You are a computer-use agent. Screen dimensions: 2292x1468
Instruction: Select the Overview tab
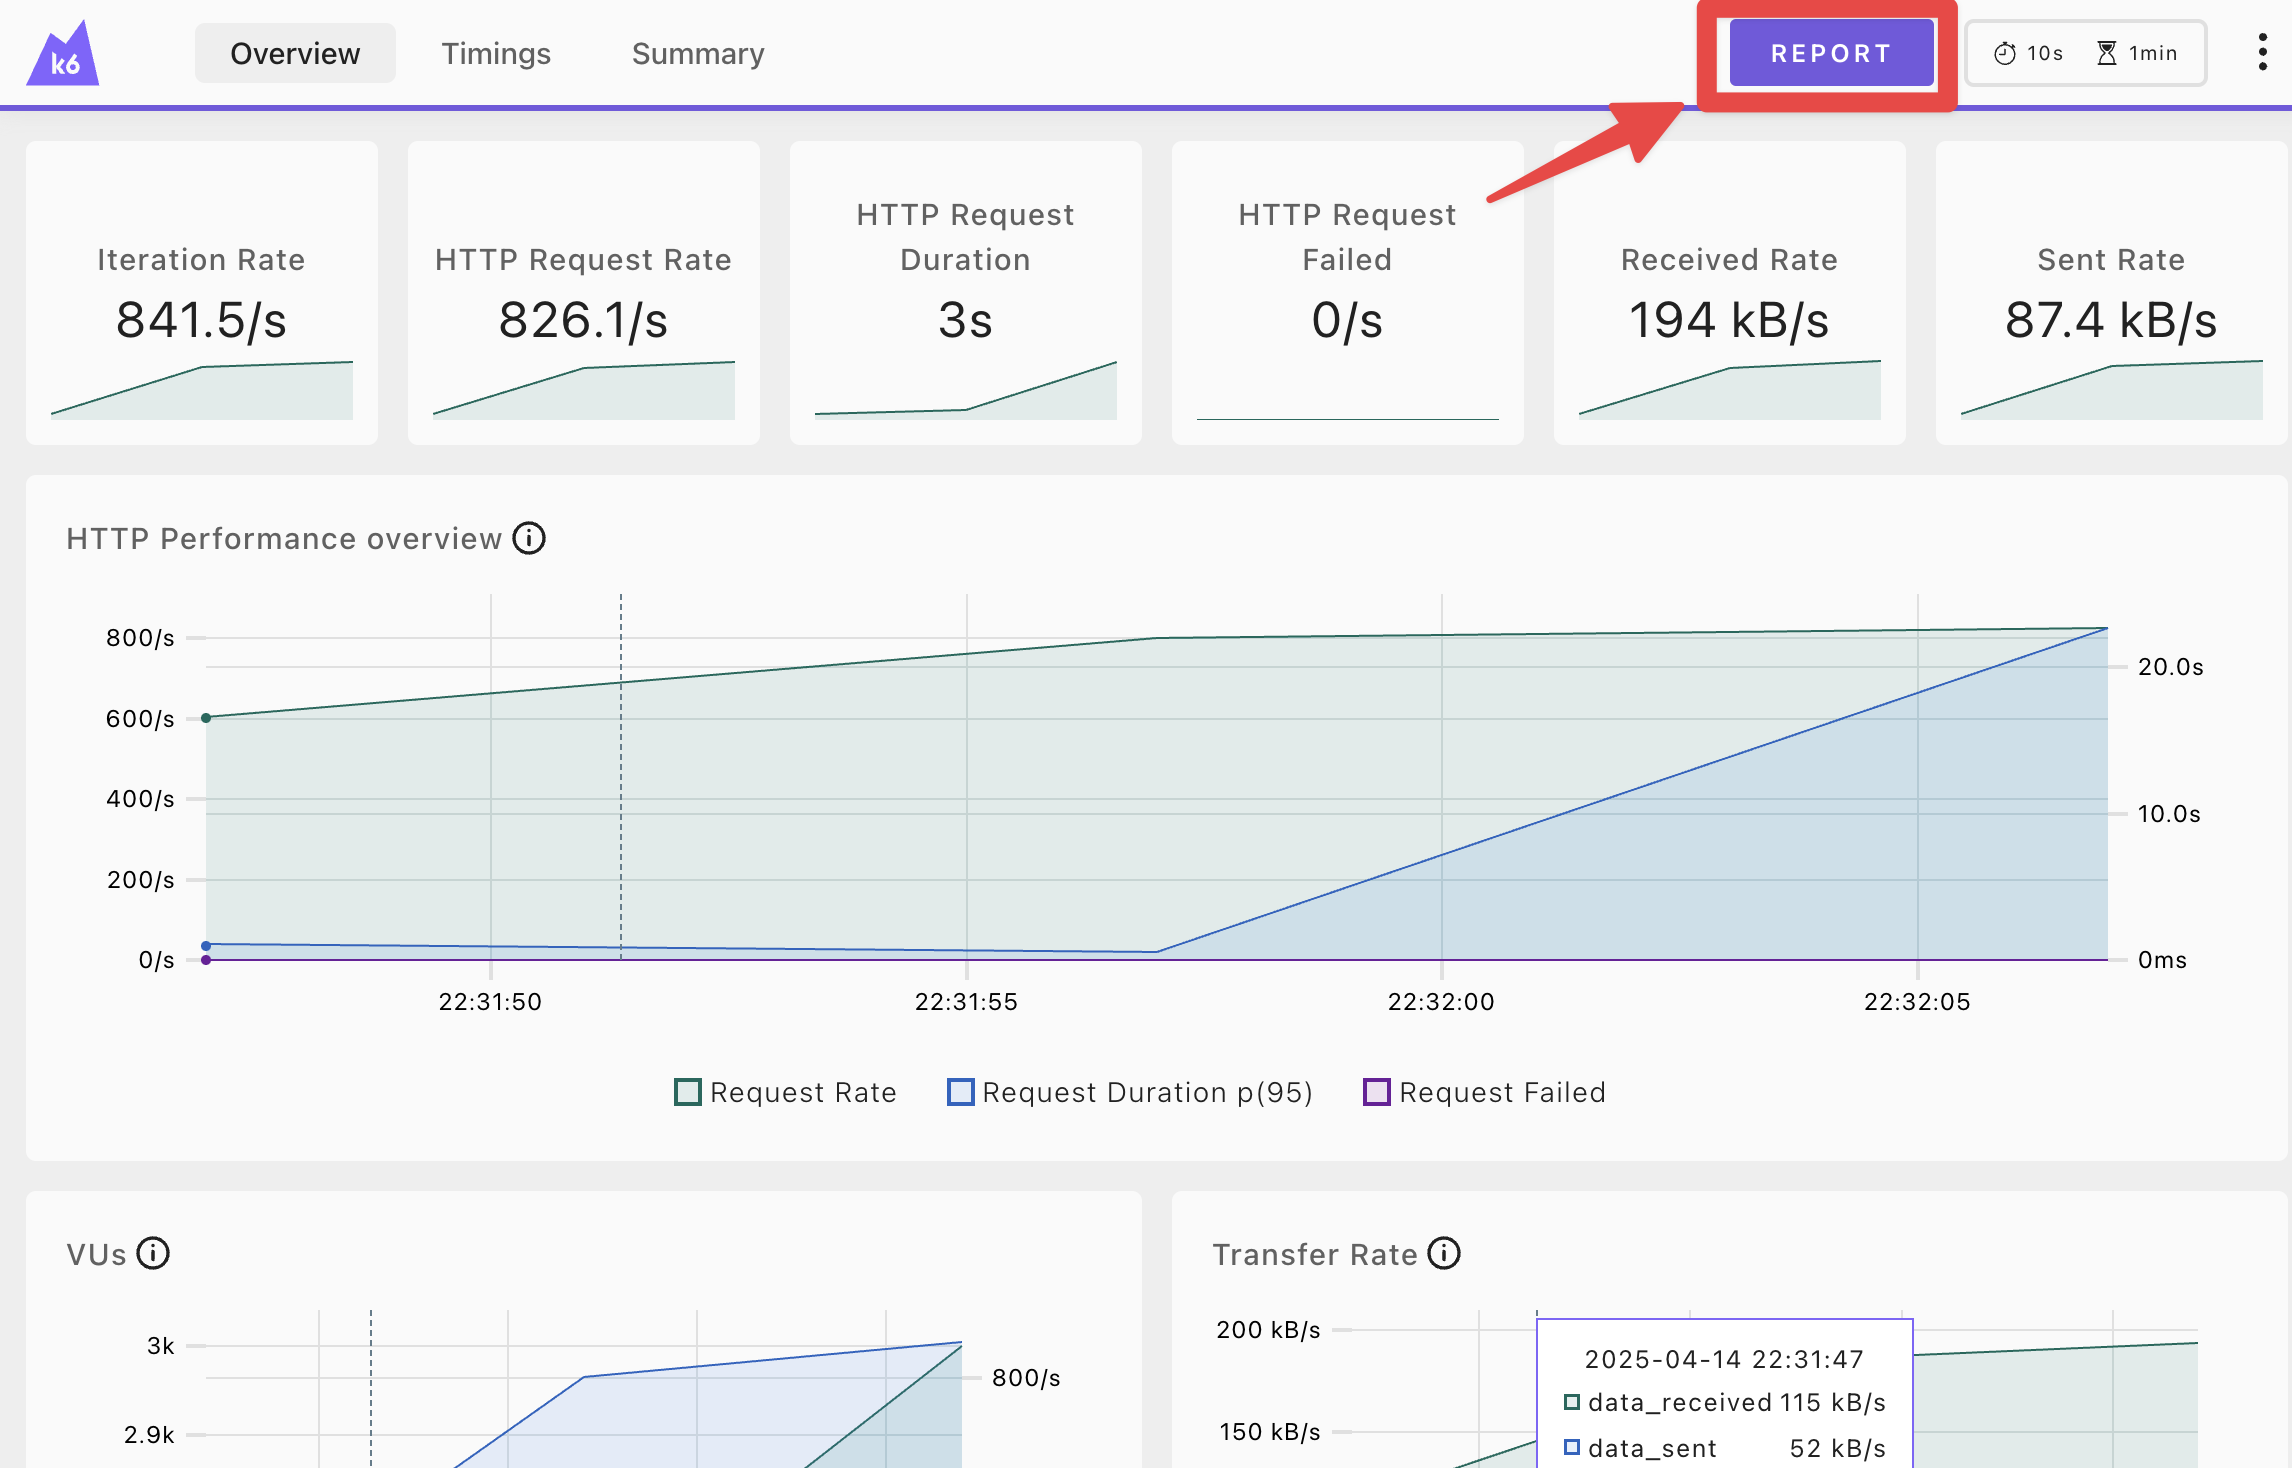[x=295, y=53]
